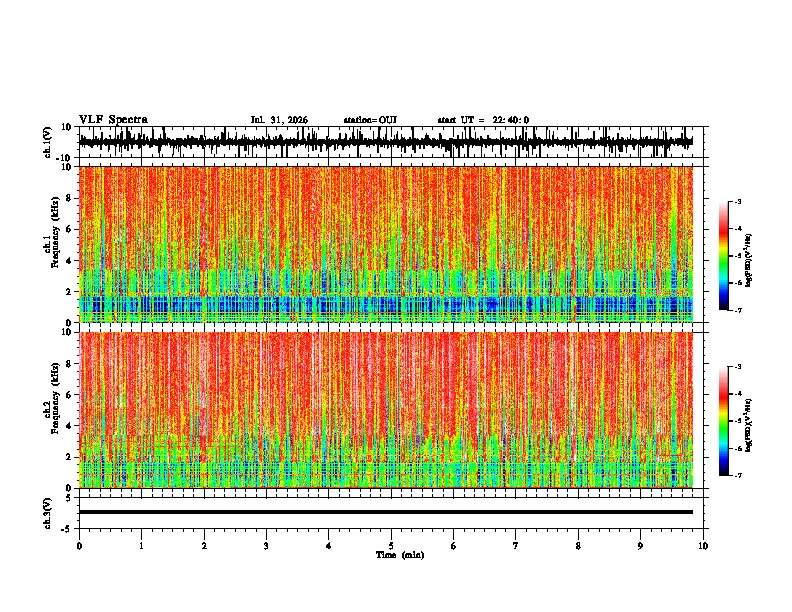The image size is (792, 612).
Task: Click inside the ch.1 spectrogram panel
Action: coord(386,244)
